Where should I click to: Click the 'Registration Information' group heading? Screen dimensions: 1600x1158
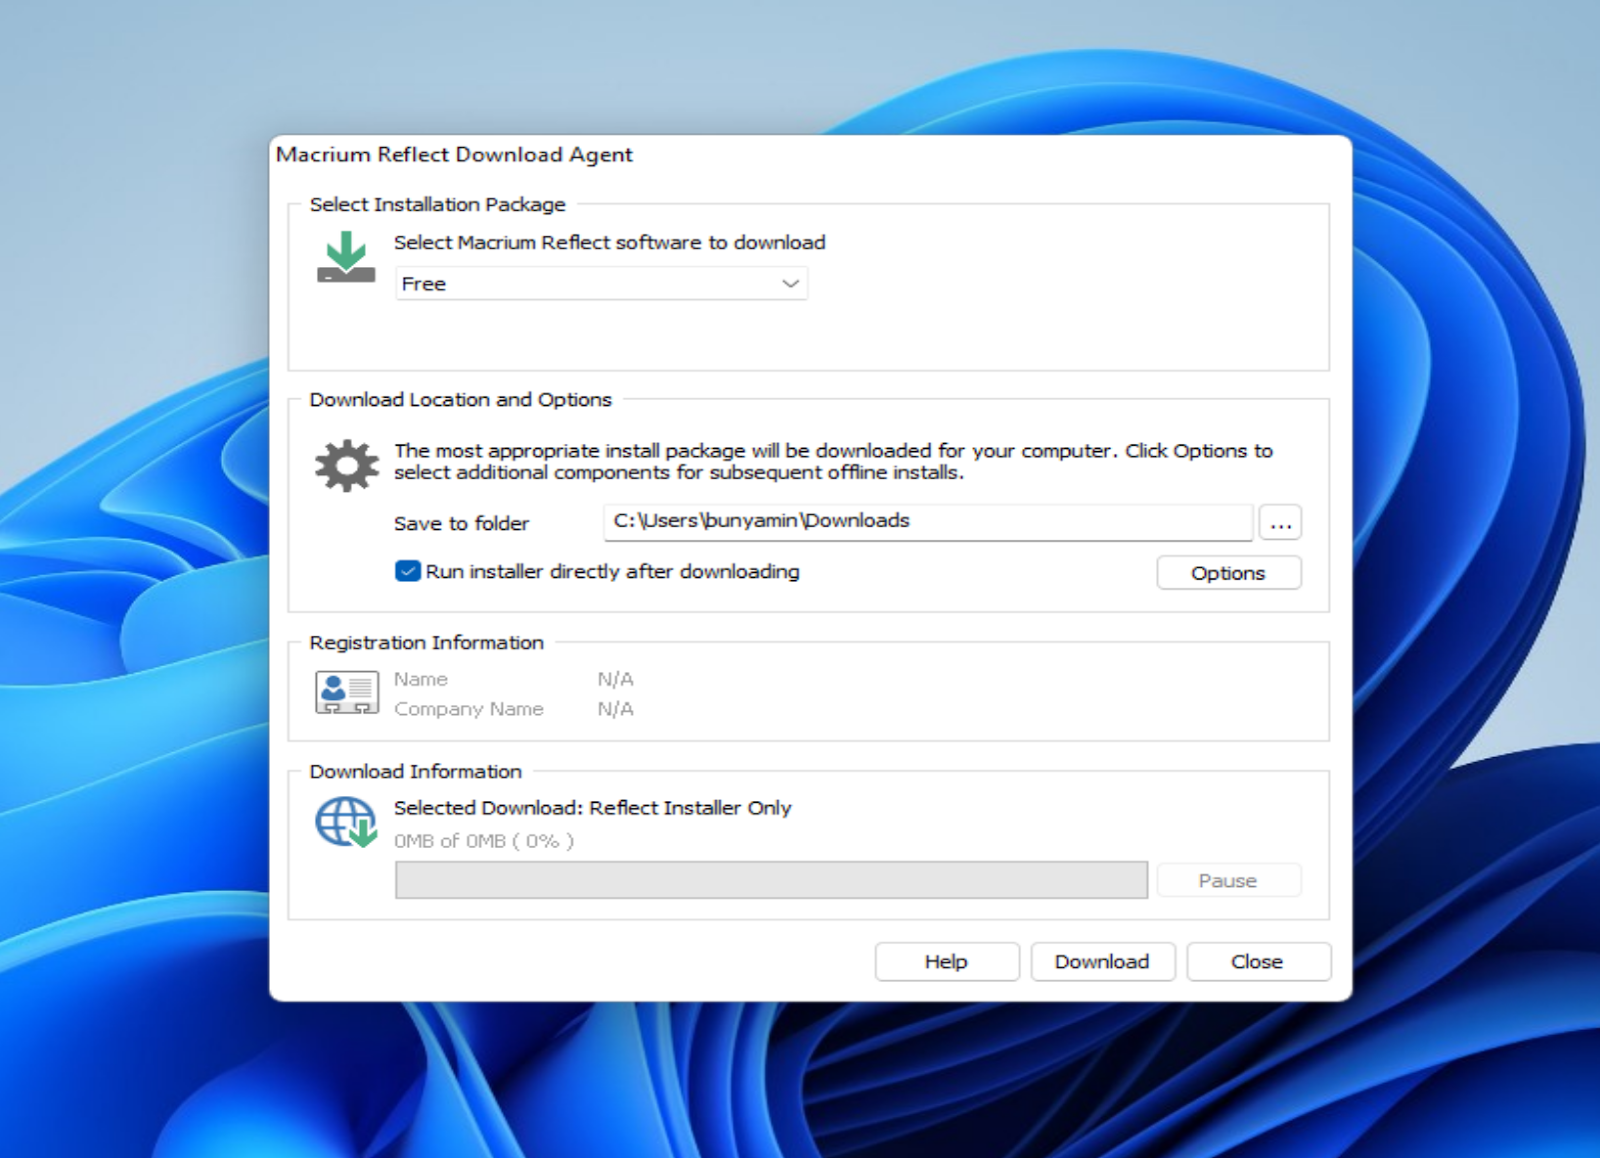pyautogui.click(x=426, y=643)
